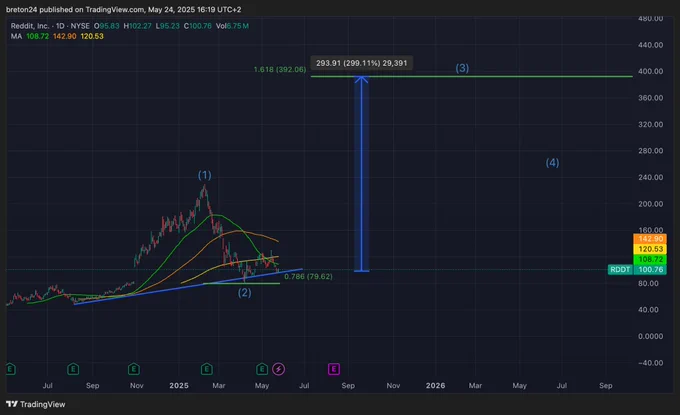Select the blue vertical price range arrow
Screen dimensions: 680x415
coord(361,173)
